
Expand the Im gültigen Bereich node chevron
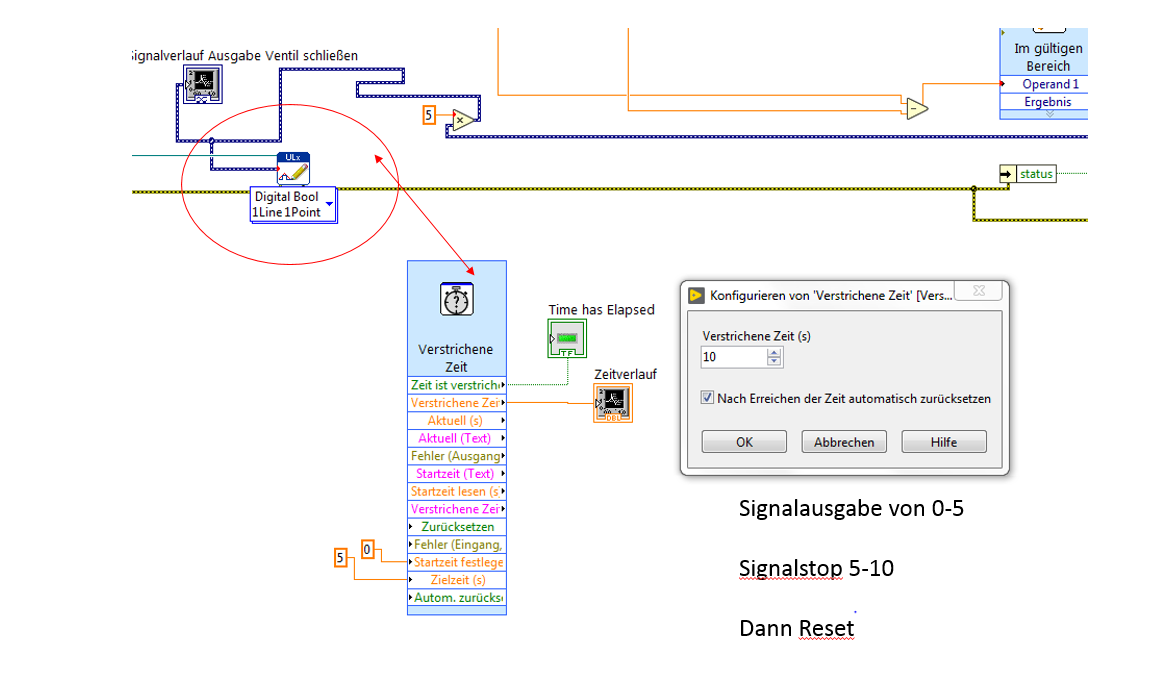[x=1049, y=114]
